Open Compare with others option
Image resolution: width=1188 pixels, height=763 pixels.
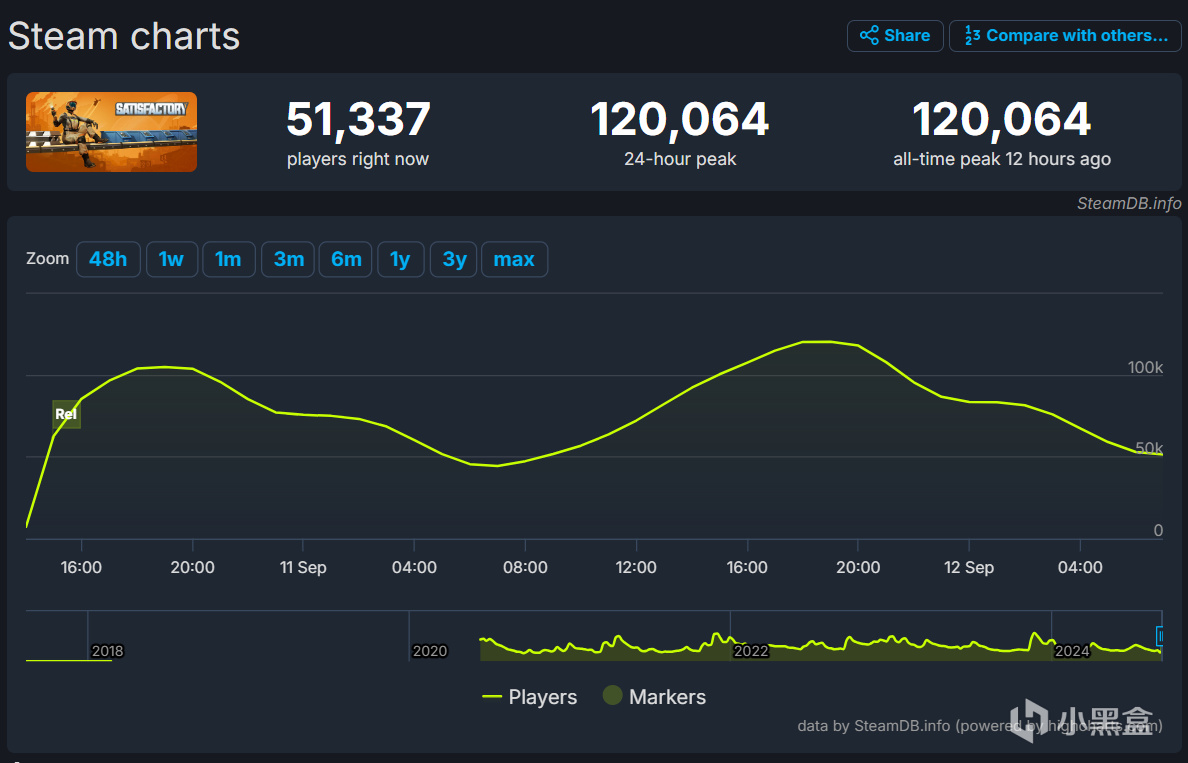[x=1065, y=36]
